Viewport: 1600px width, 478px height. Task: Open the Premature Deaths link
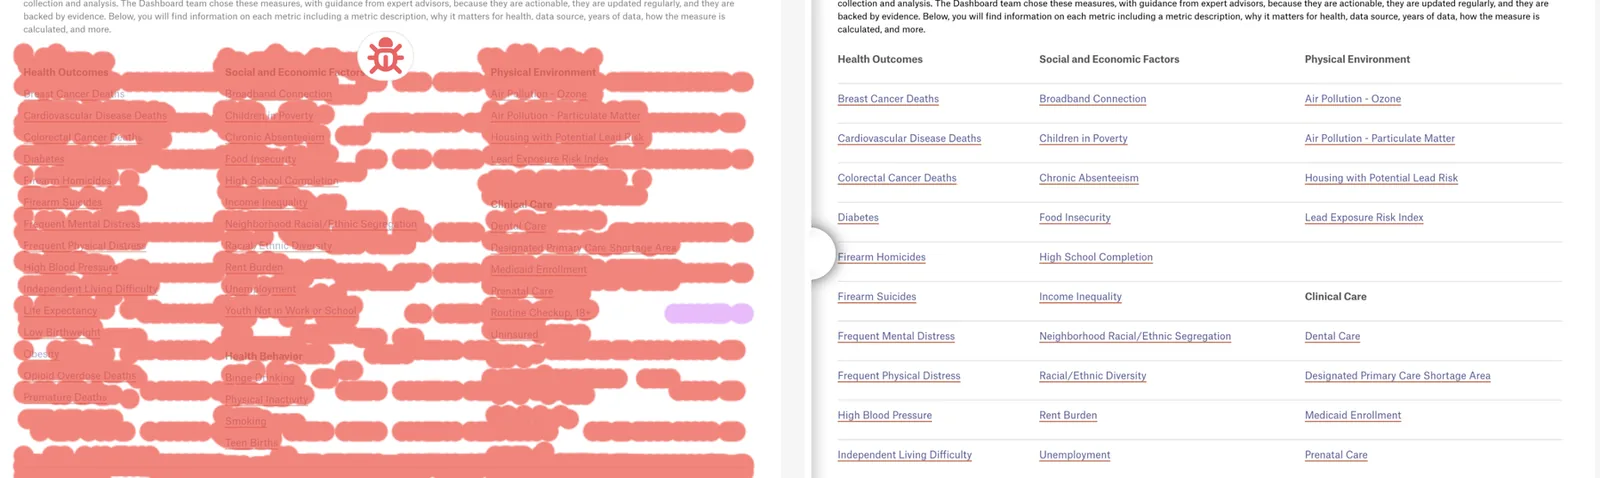click(x=65, y=398)
